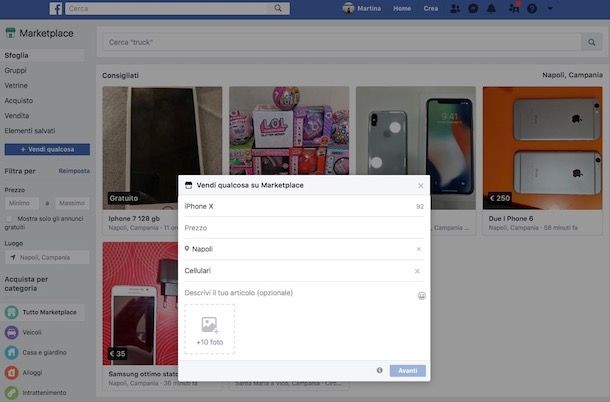This screenshot has height=402, width=610.
Task: Select the Intrattenimento category icon
Action: point(11,393)
